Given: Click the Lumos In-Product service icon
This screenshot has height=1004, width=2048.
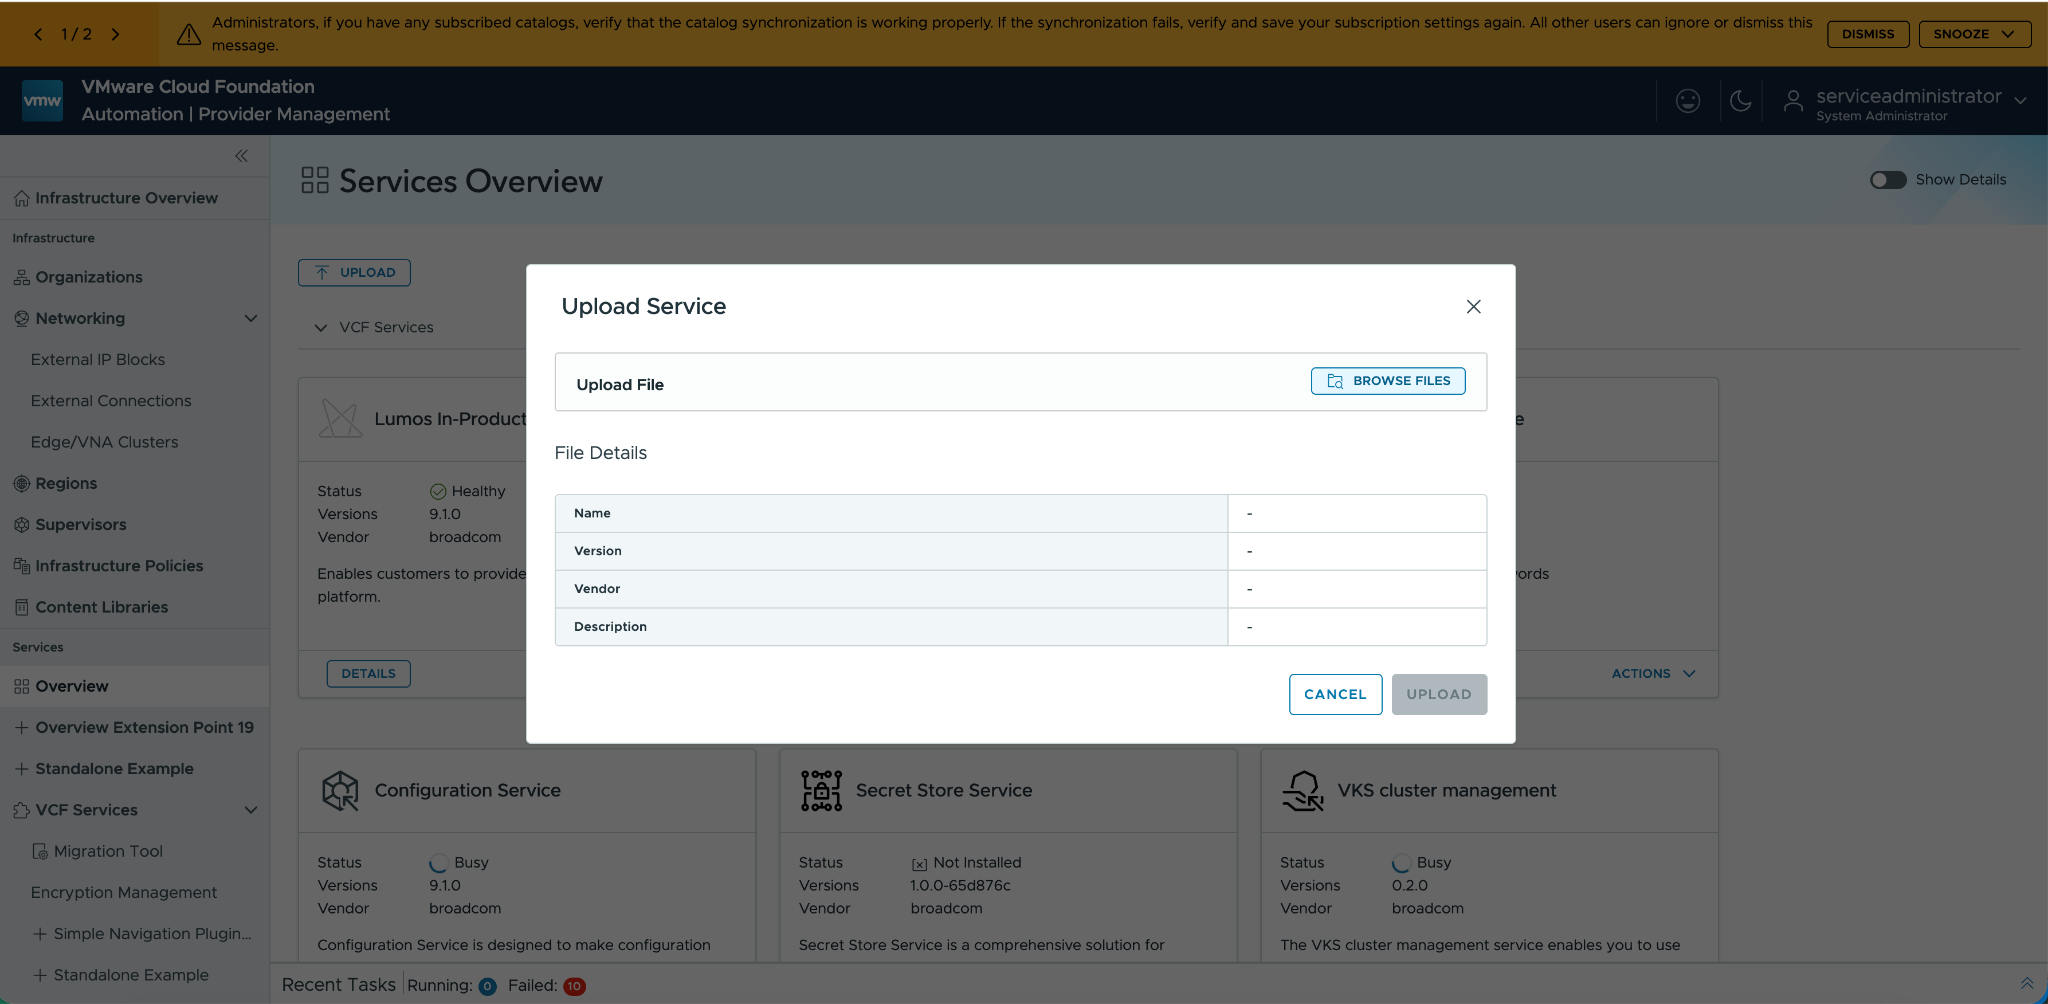Looking at the screenshot, I should coord(340,419).
